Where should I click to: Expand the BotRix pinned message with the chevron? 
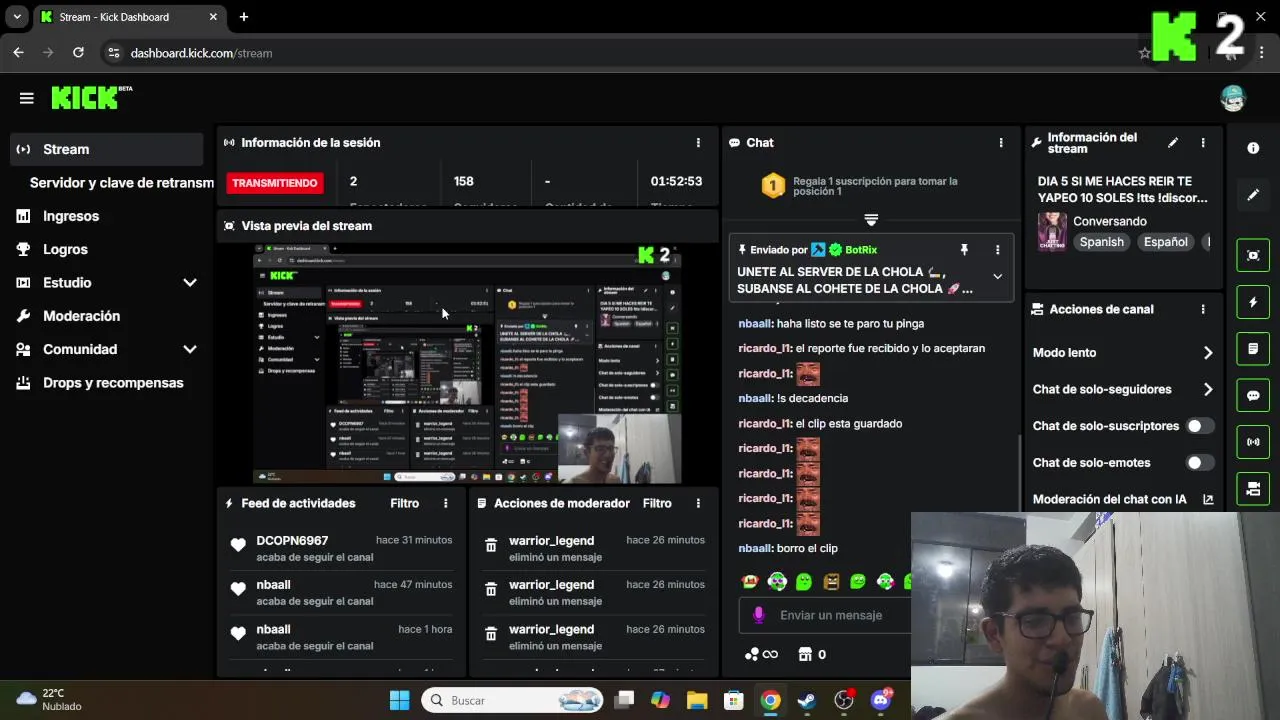click(997, 277)
